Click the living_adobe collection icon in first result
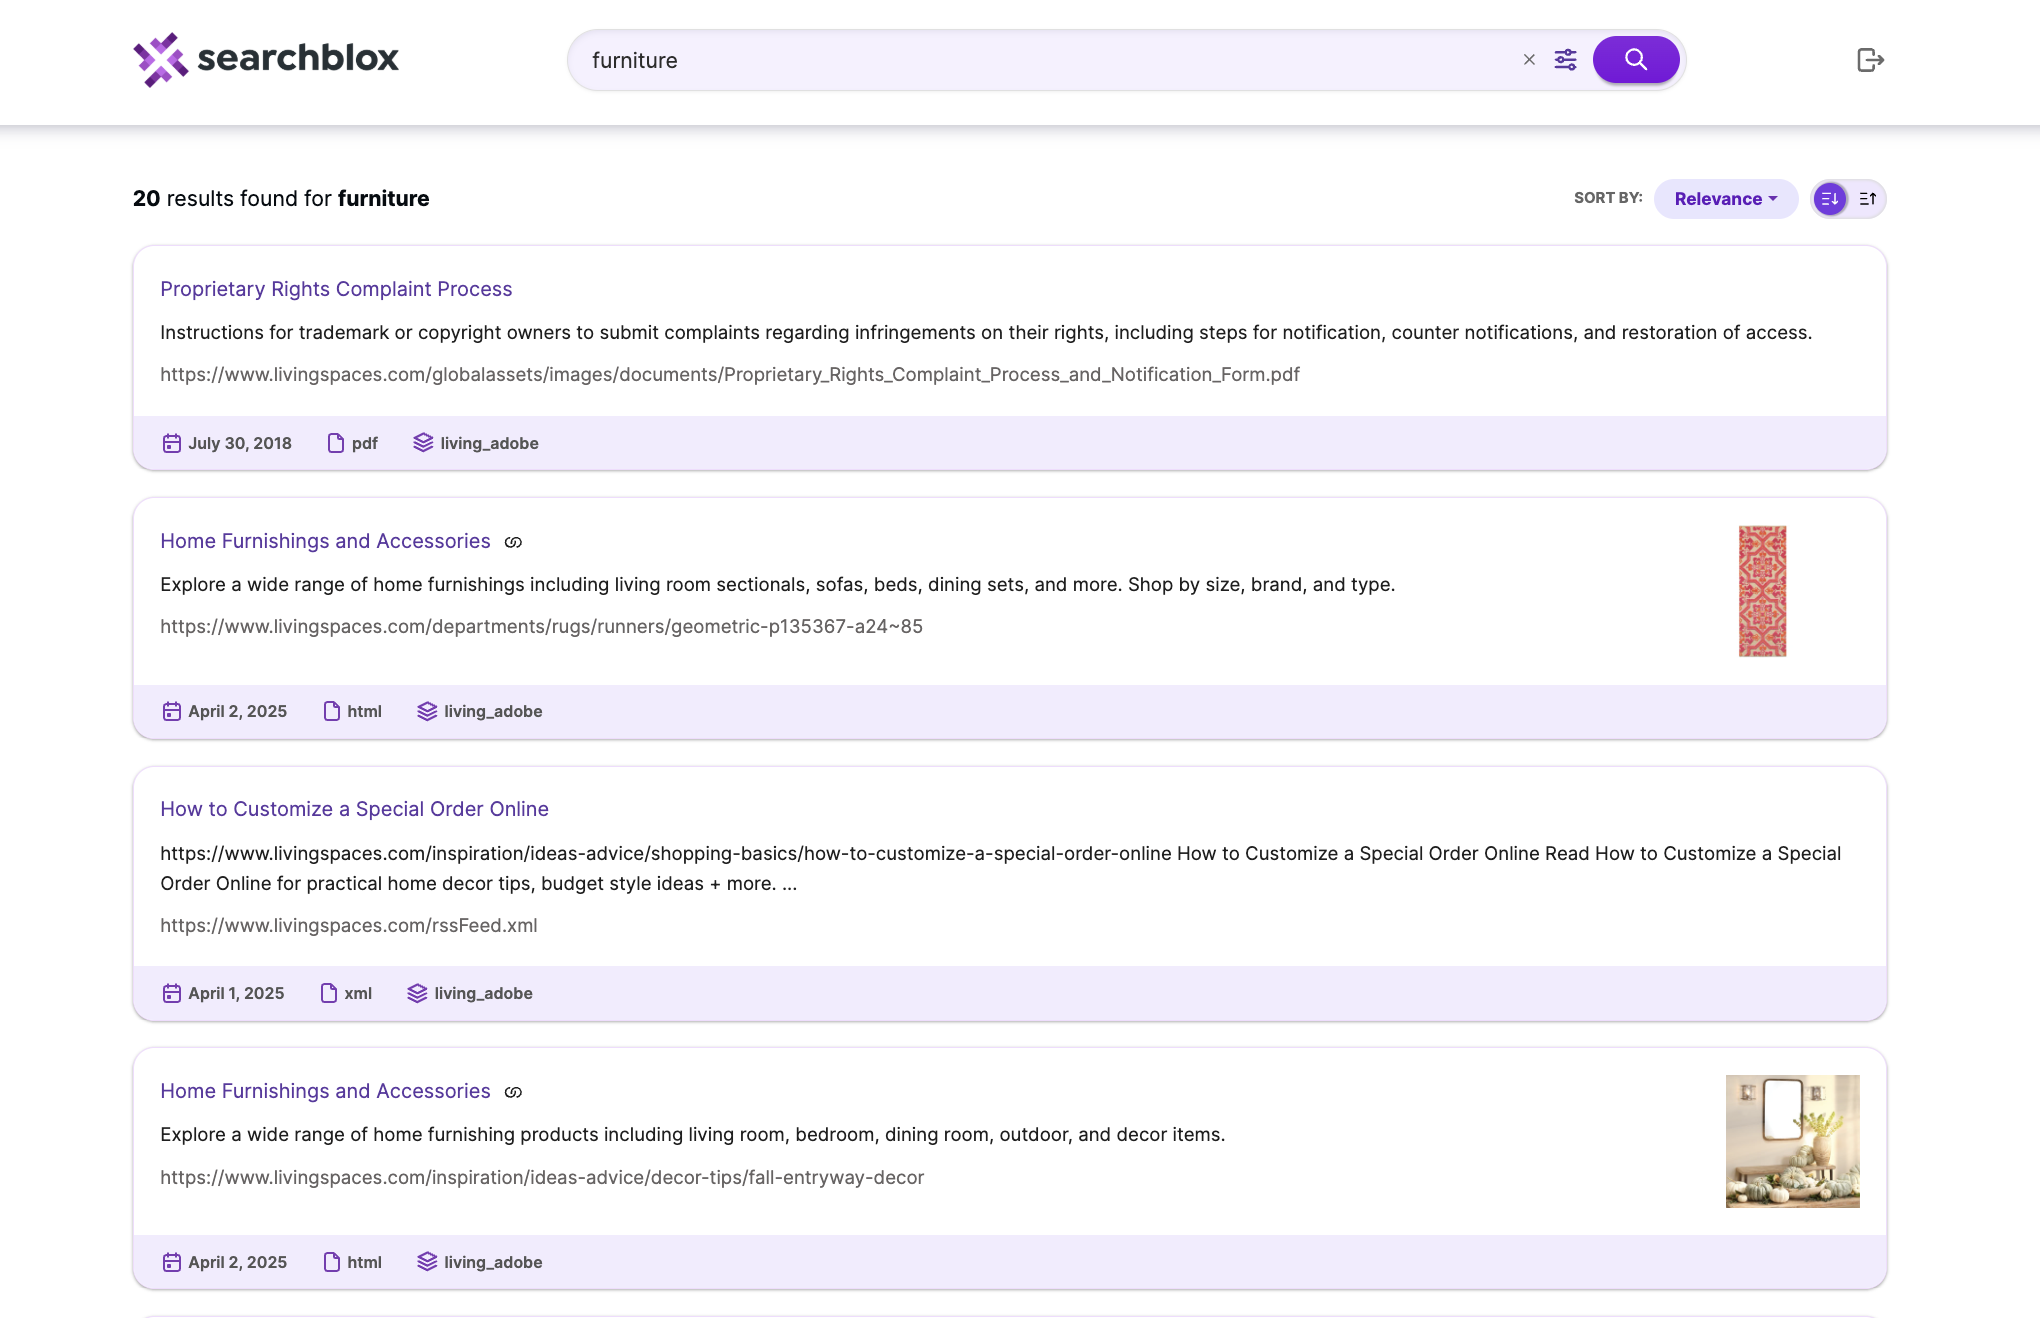The height and width of the screenshot is (1318, 2040). (x=423, y=443)
